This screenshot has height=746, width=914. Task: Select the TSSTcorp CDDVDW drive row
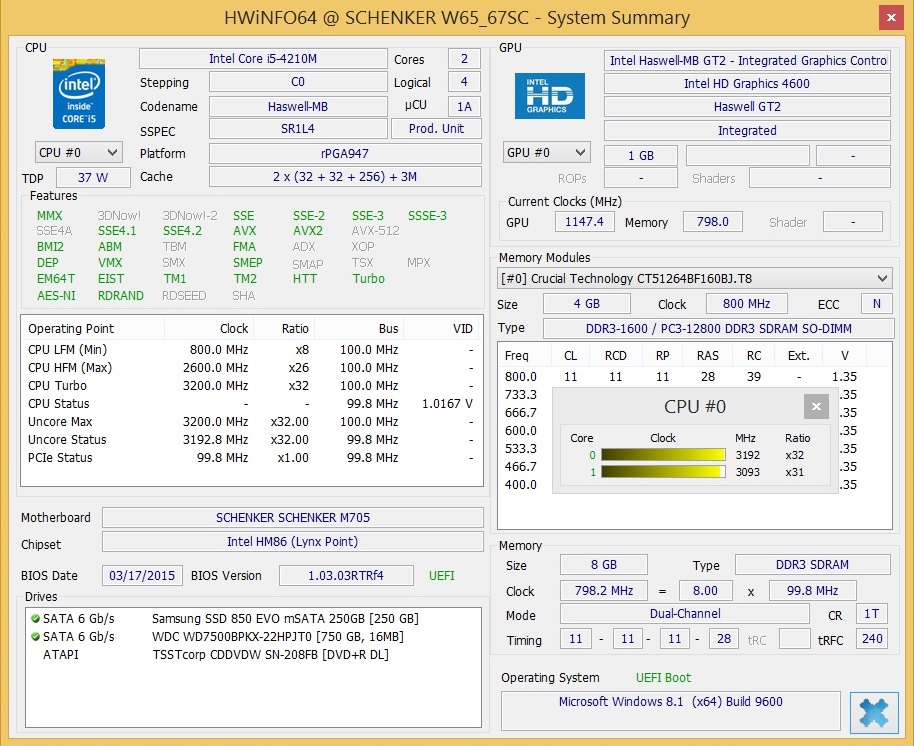pos(253,654)
